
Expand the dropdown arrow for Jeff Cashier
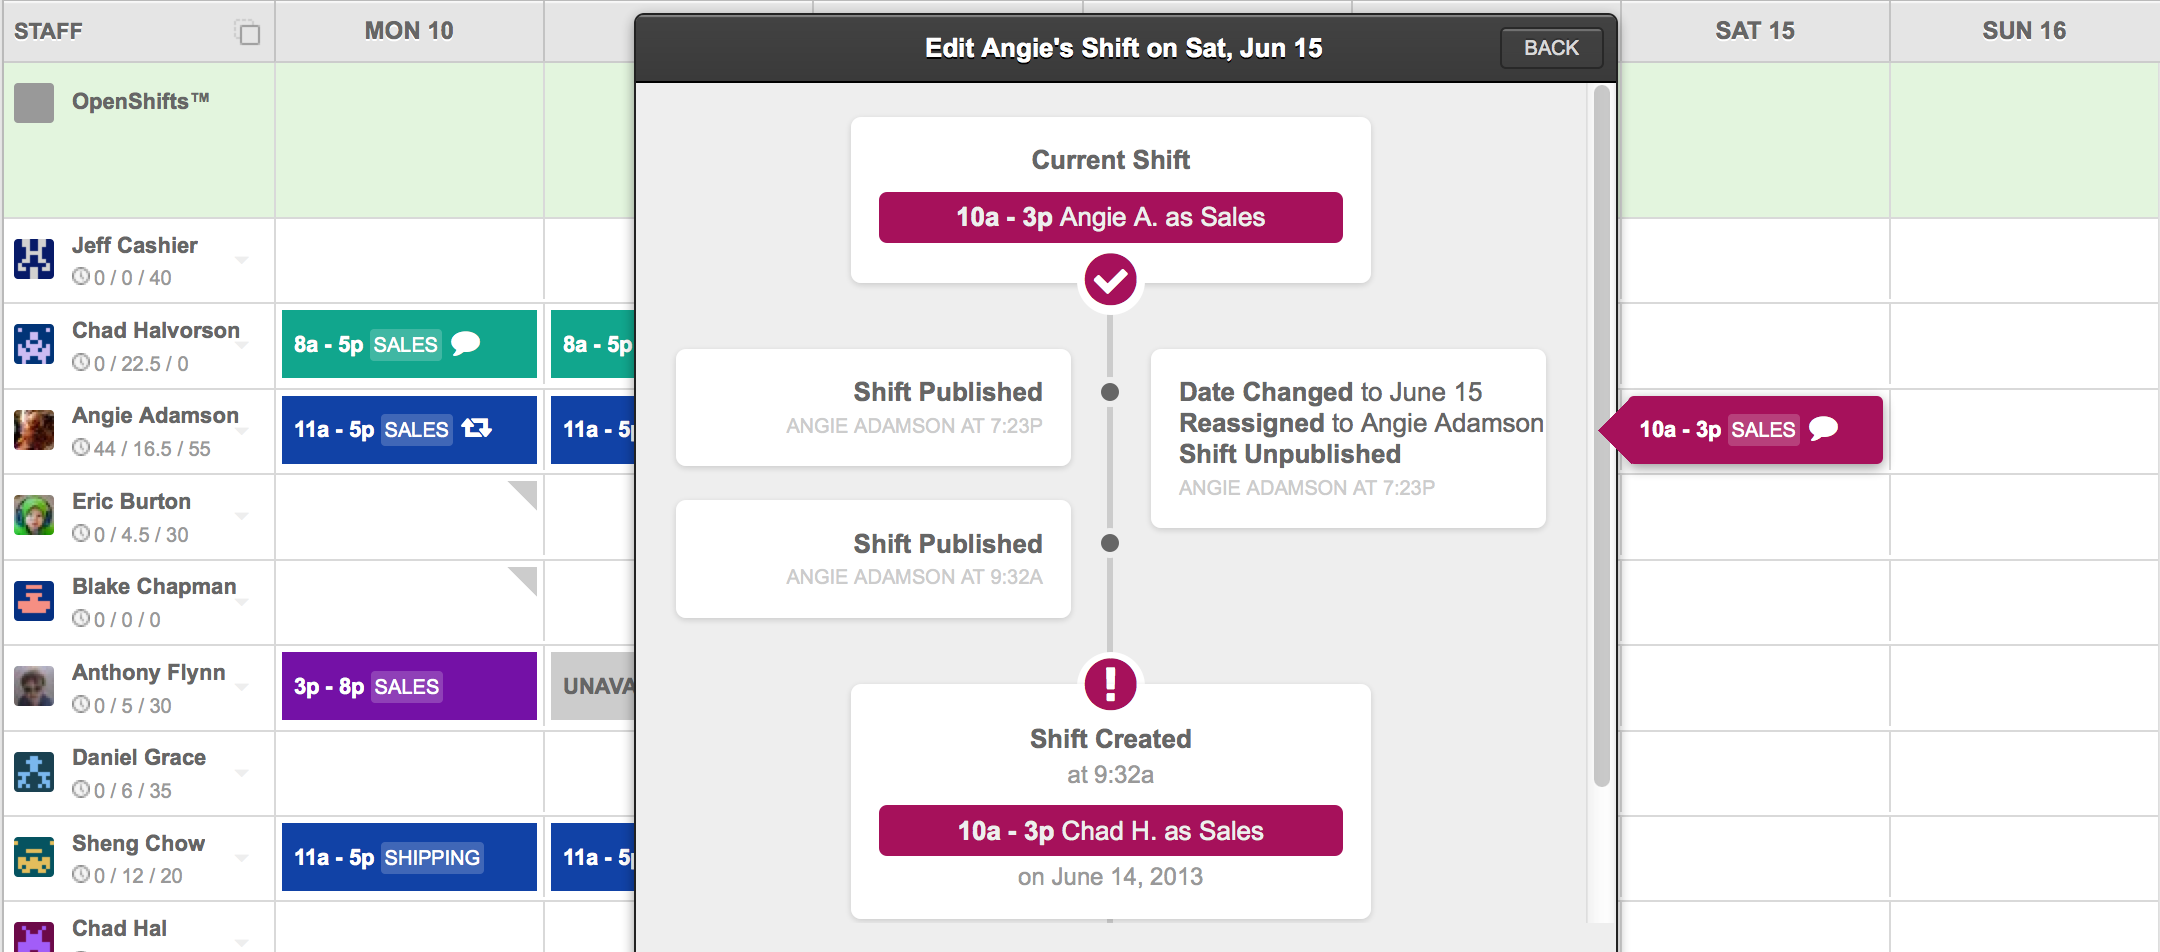pos(241,260)
